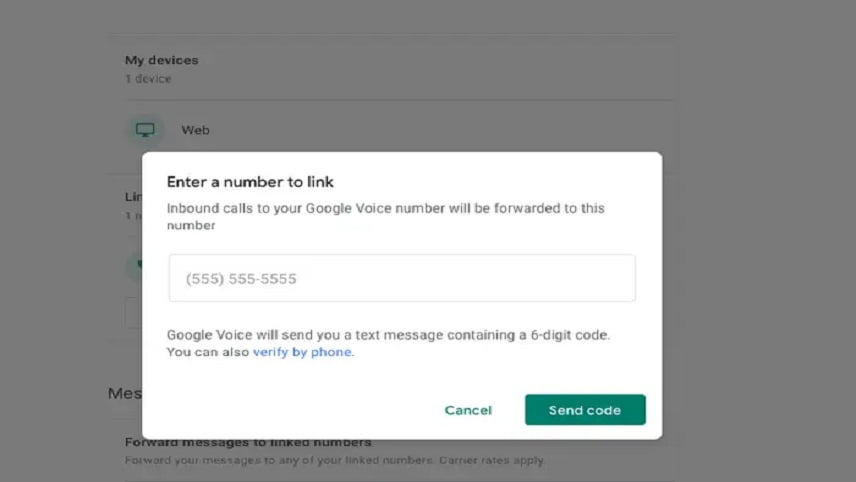
Task: Focus the (555) 555-5555 phone number field
Action: click(402, 278)
